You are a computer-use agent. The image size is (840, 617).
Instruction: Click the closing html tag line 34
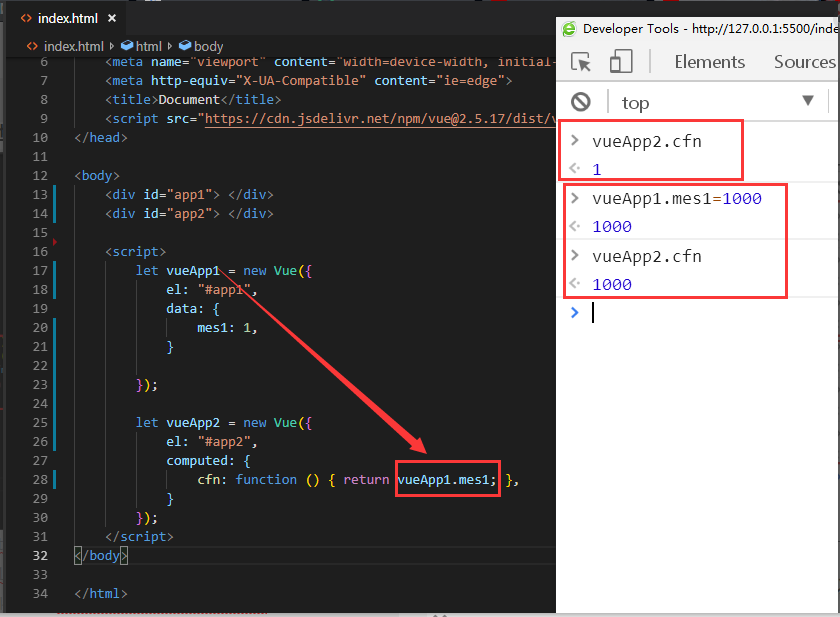coord(101,593)
